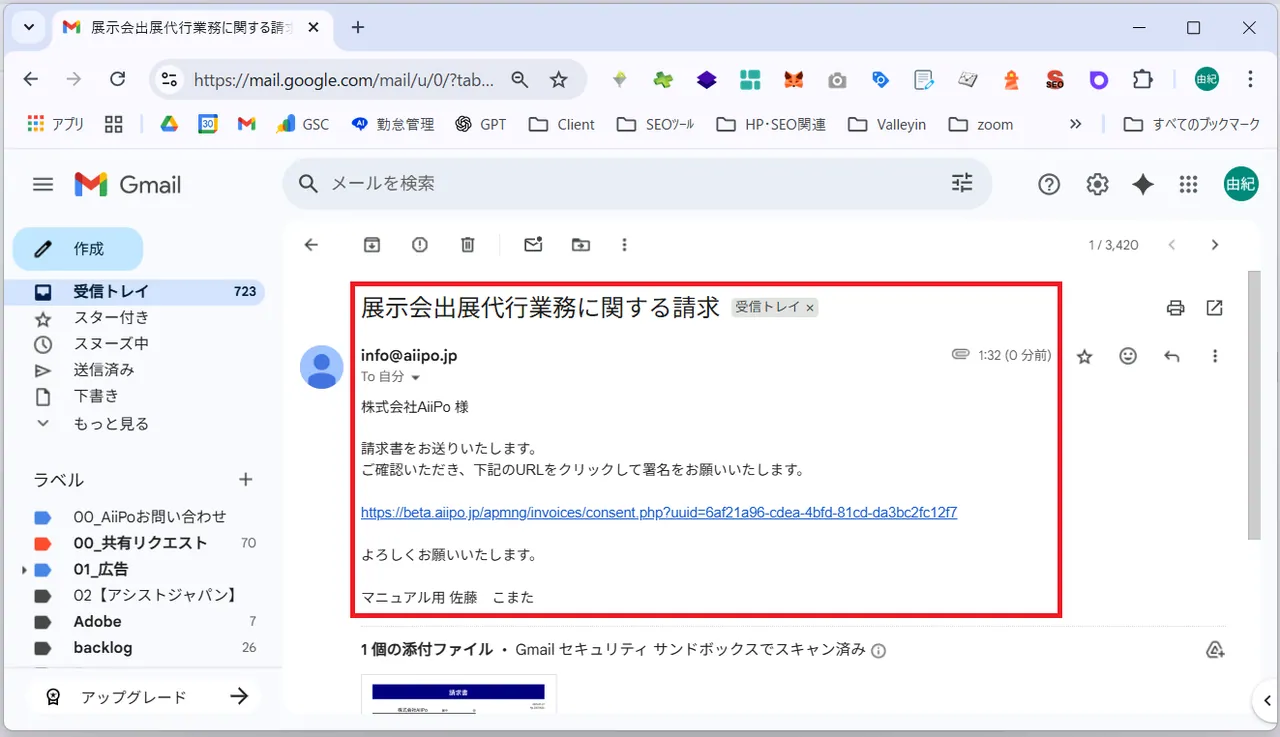The width and height of the screenshot is (1280, 737).
Task: Toggle the Gmail main menu hamburger
Action: coord(43,184)
